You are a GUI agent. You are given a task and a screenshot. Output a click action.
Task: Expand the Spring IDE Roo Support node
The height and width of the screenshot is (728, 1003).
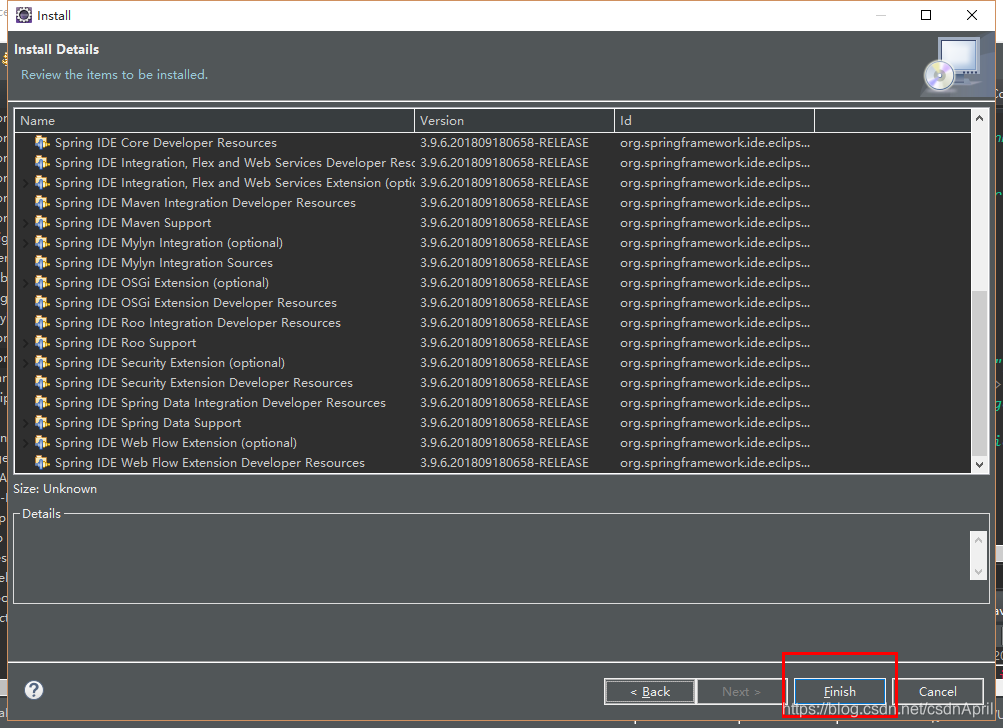26,343
